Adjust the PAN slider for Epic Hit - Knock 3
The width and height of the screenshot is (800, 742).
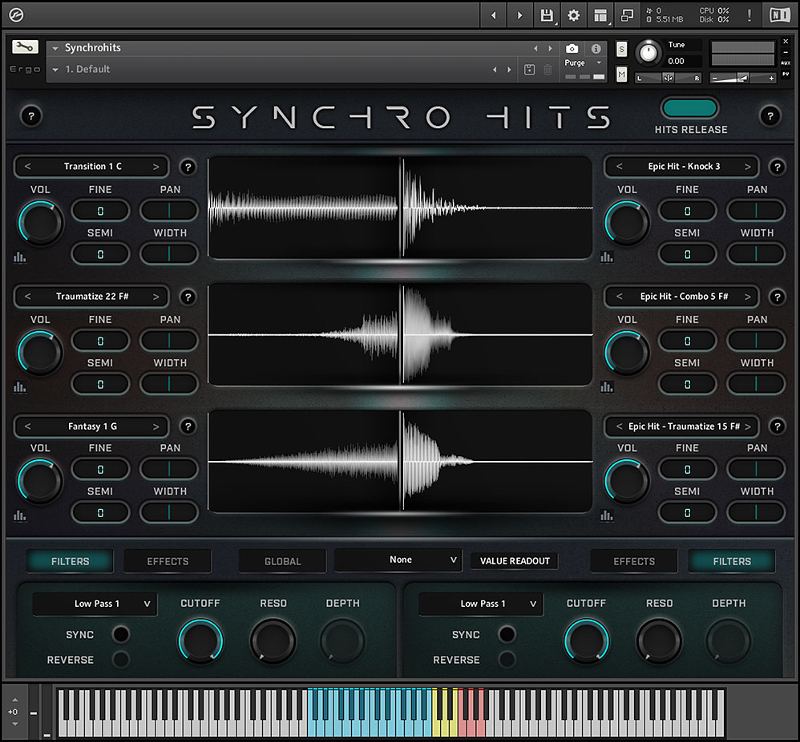coord(756,210)
